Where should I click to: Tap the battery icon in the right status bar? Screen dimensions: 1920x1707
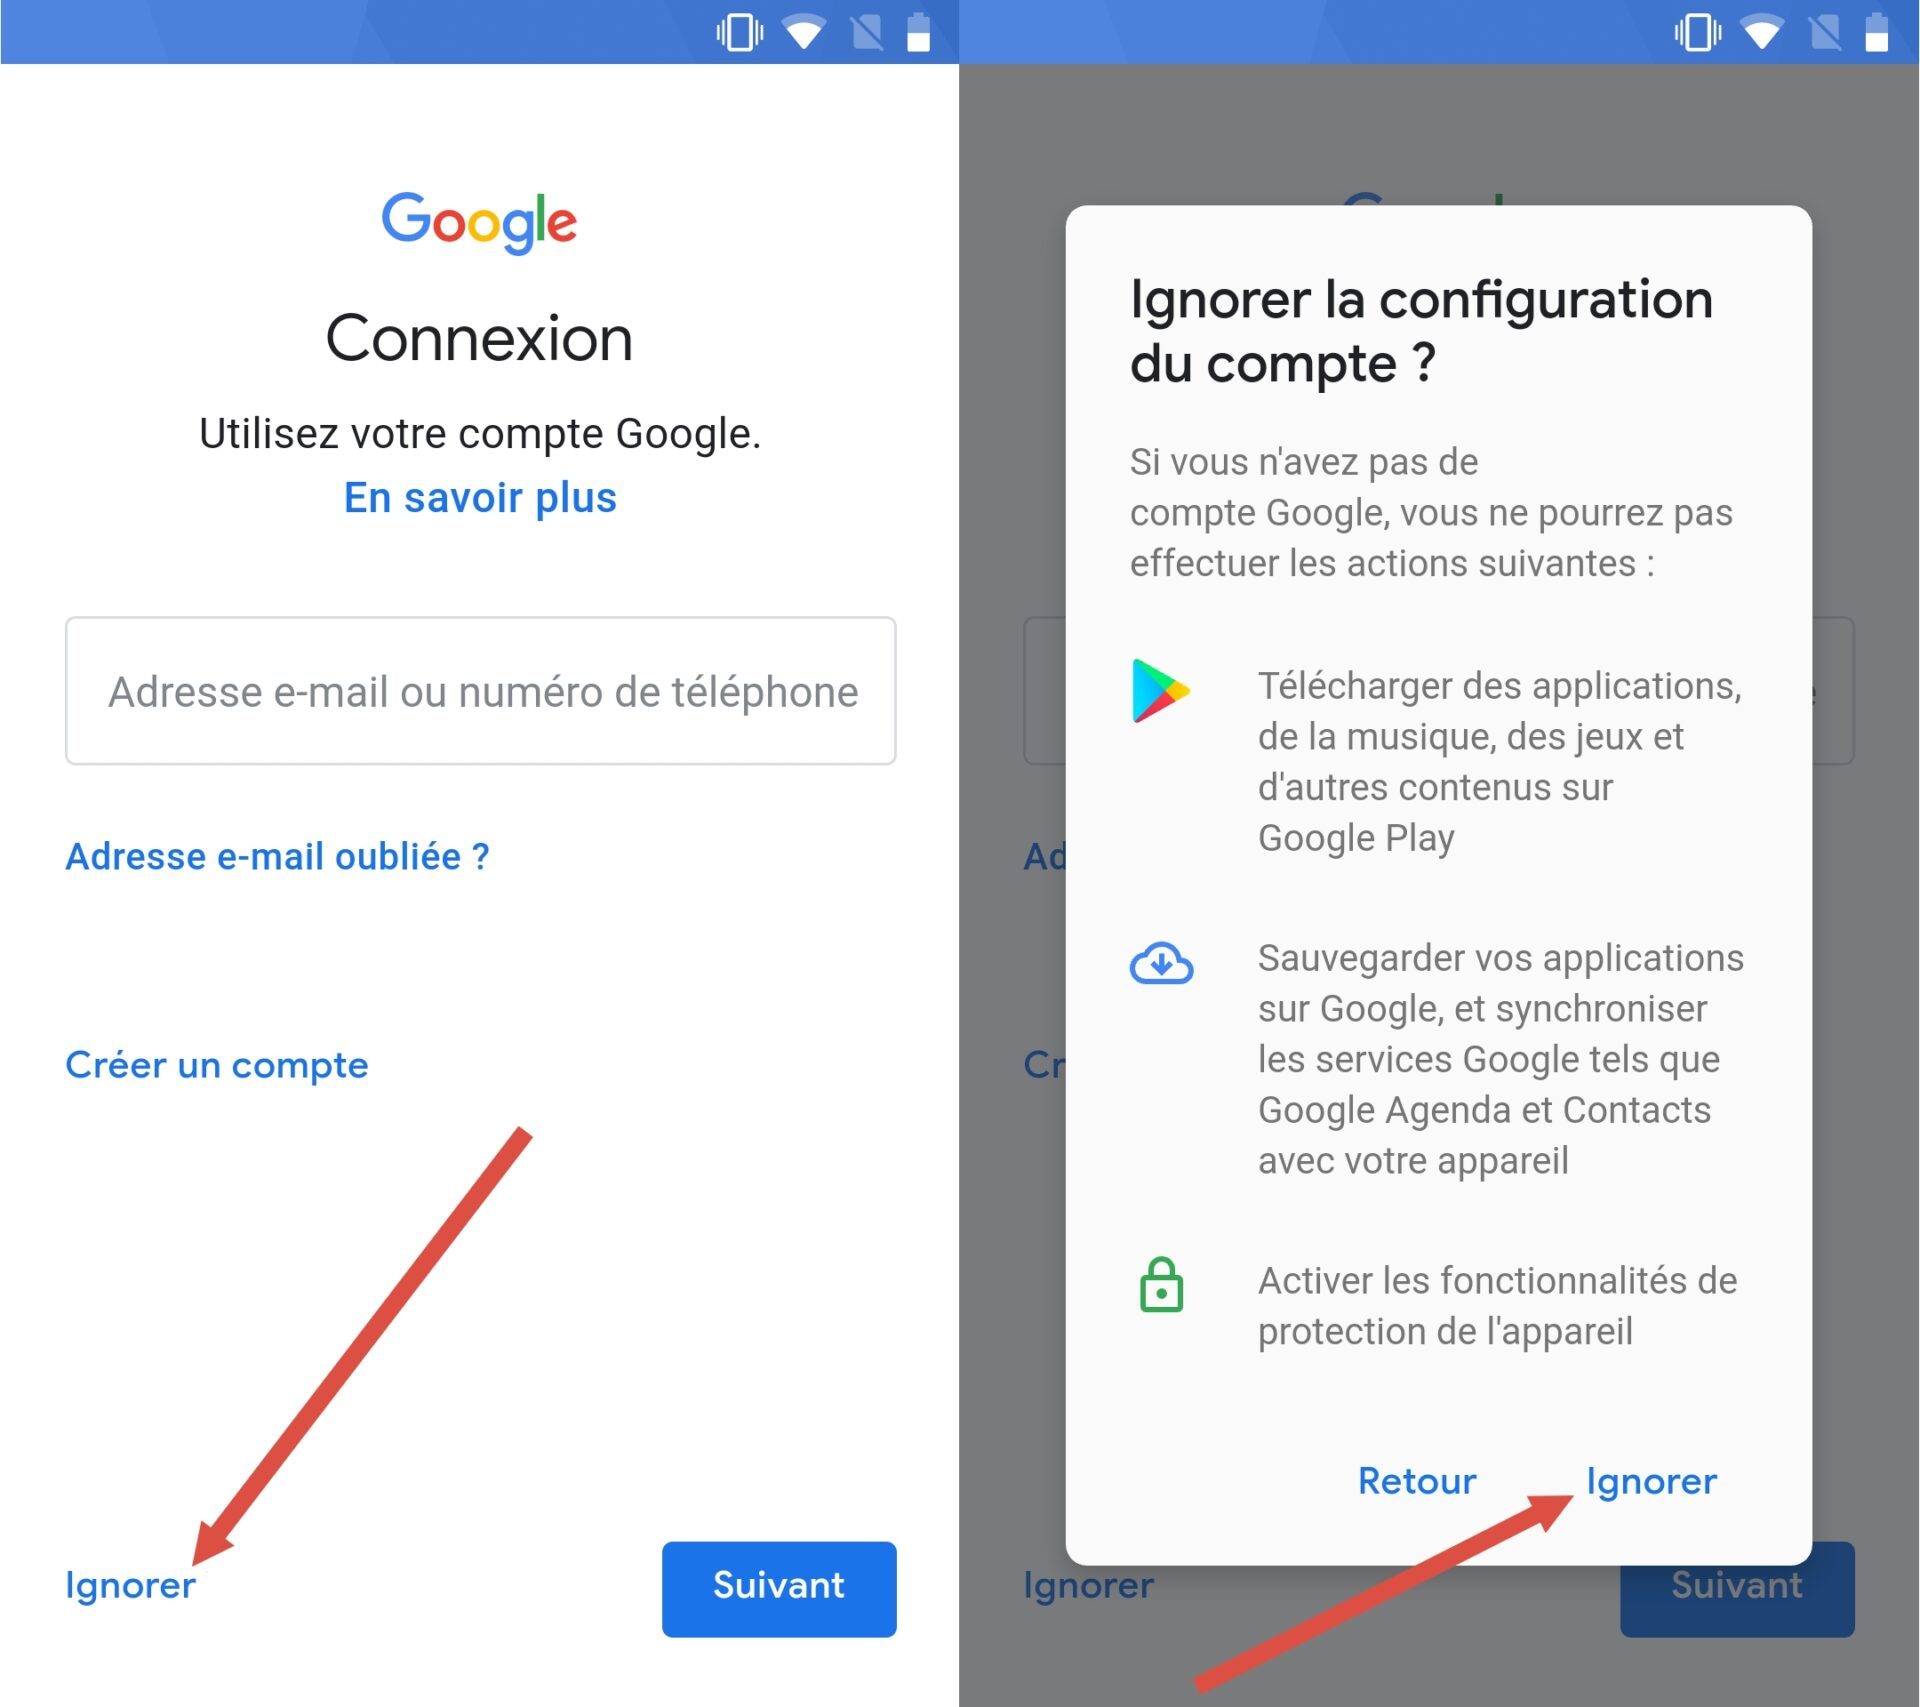pos(1877,32)
